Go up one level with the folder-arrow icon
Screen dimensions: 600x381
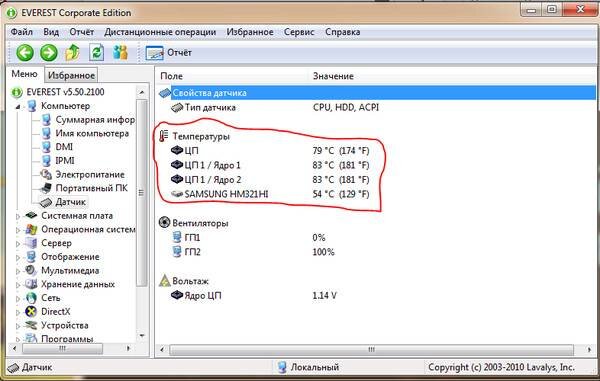point(73,52)
